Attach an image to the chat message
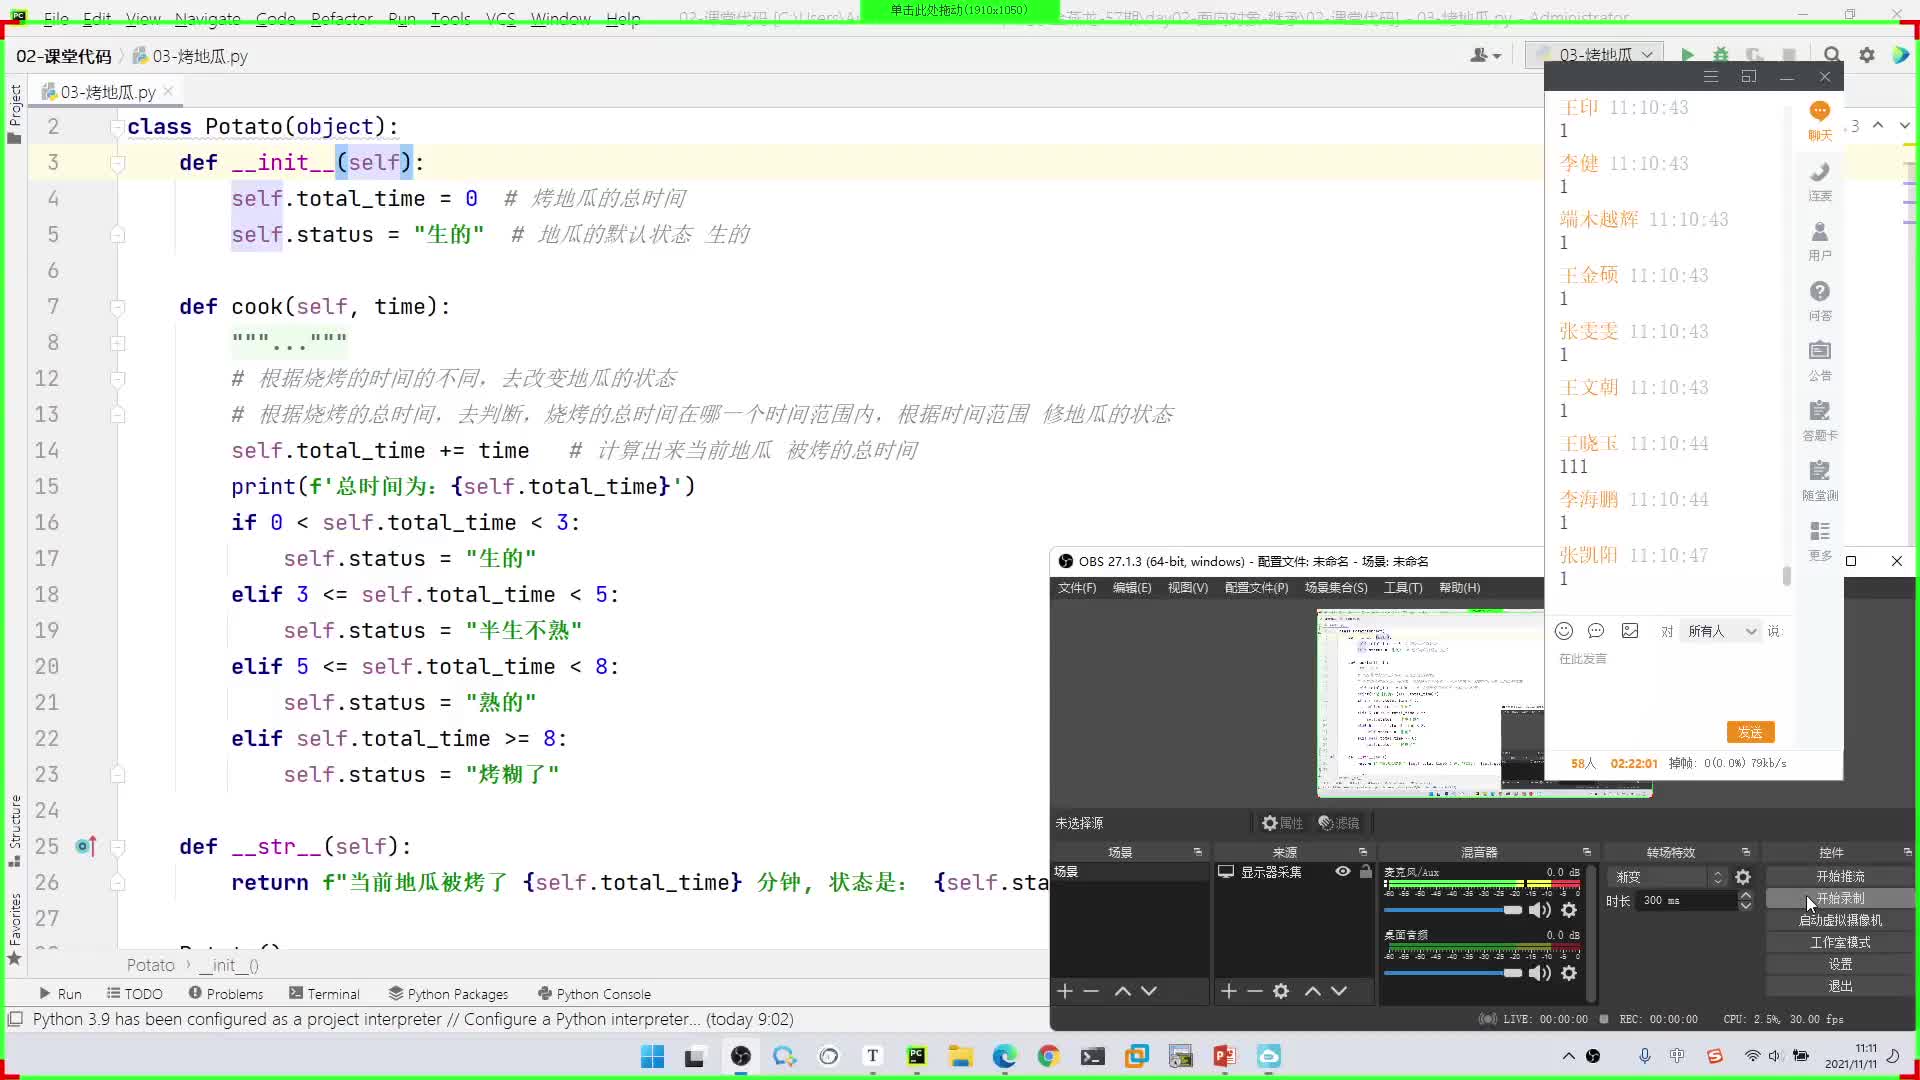 pos(1630,631)
